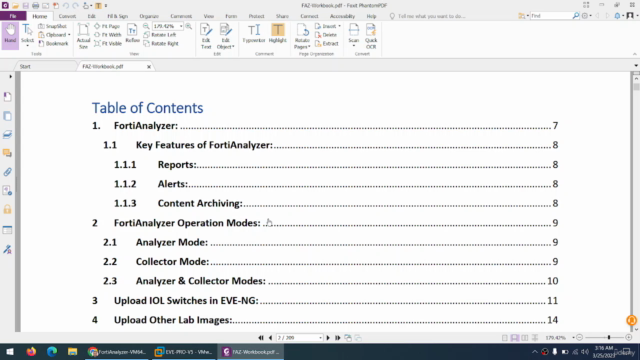The width and height of the screenshot is (640, 360).
Task: Open the Attachments panel paperclip icon
Action: (x=7, y=172)
